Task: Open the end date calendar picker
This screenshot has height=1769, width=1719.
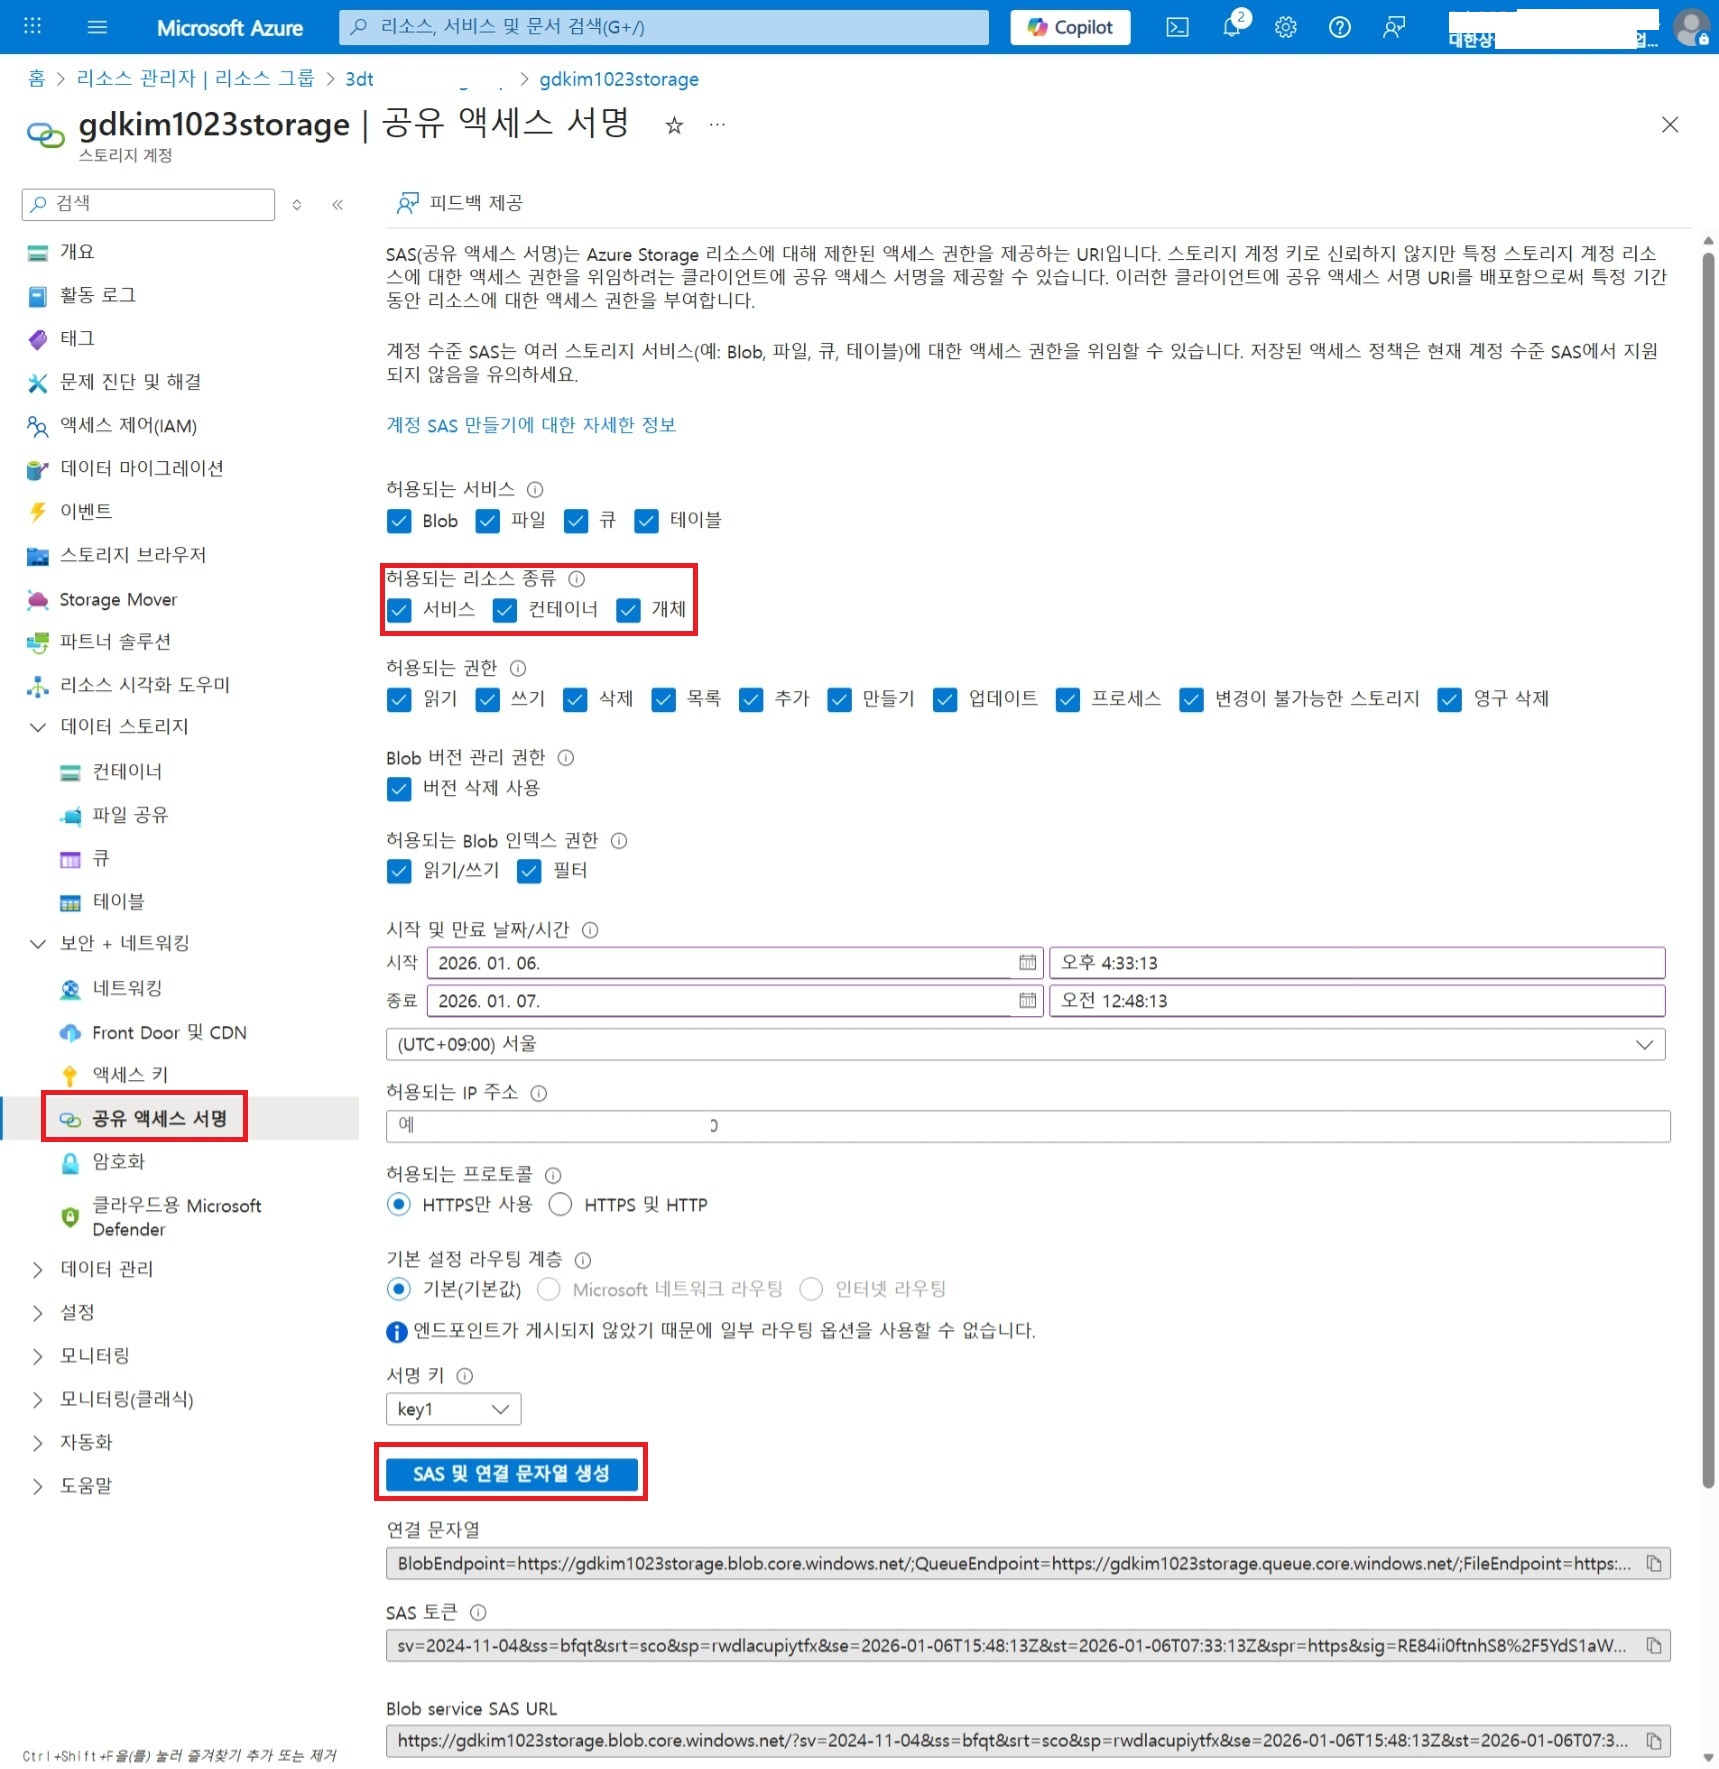Action: pos(1027,1000)
